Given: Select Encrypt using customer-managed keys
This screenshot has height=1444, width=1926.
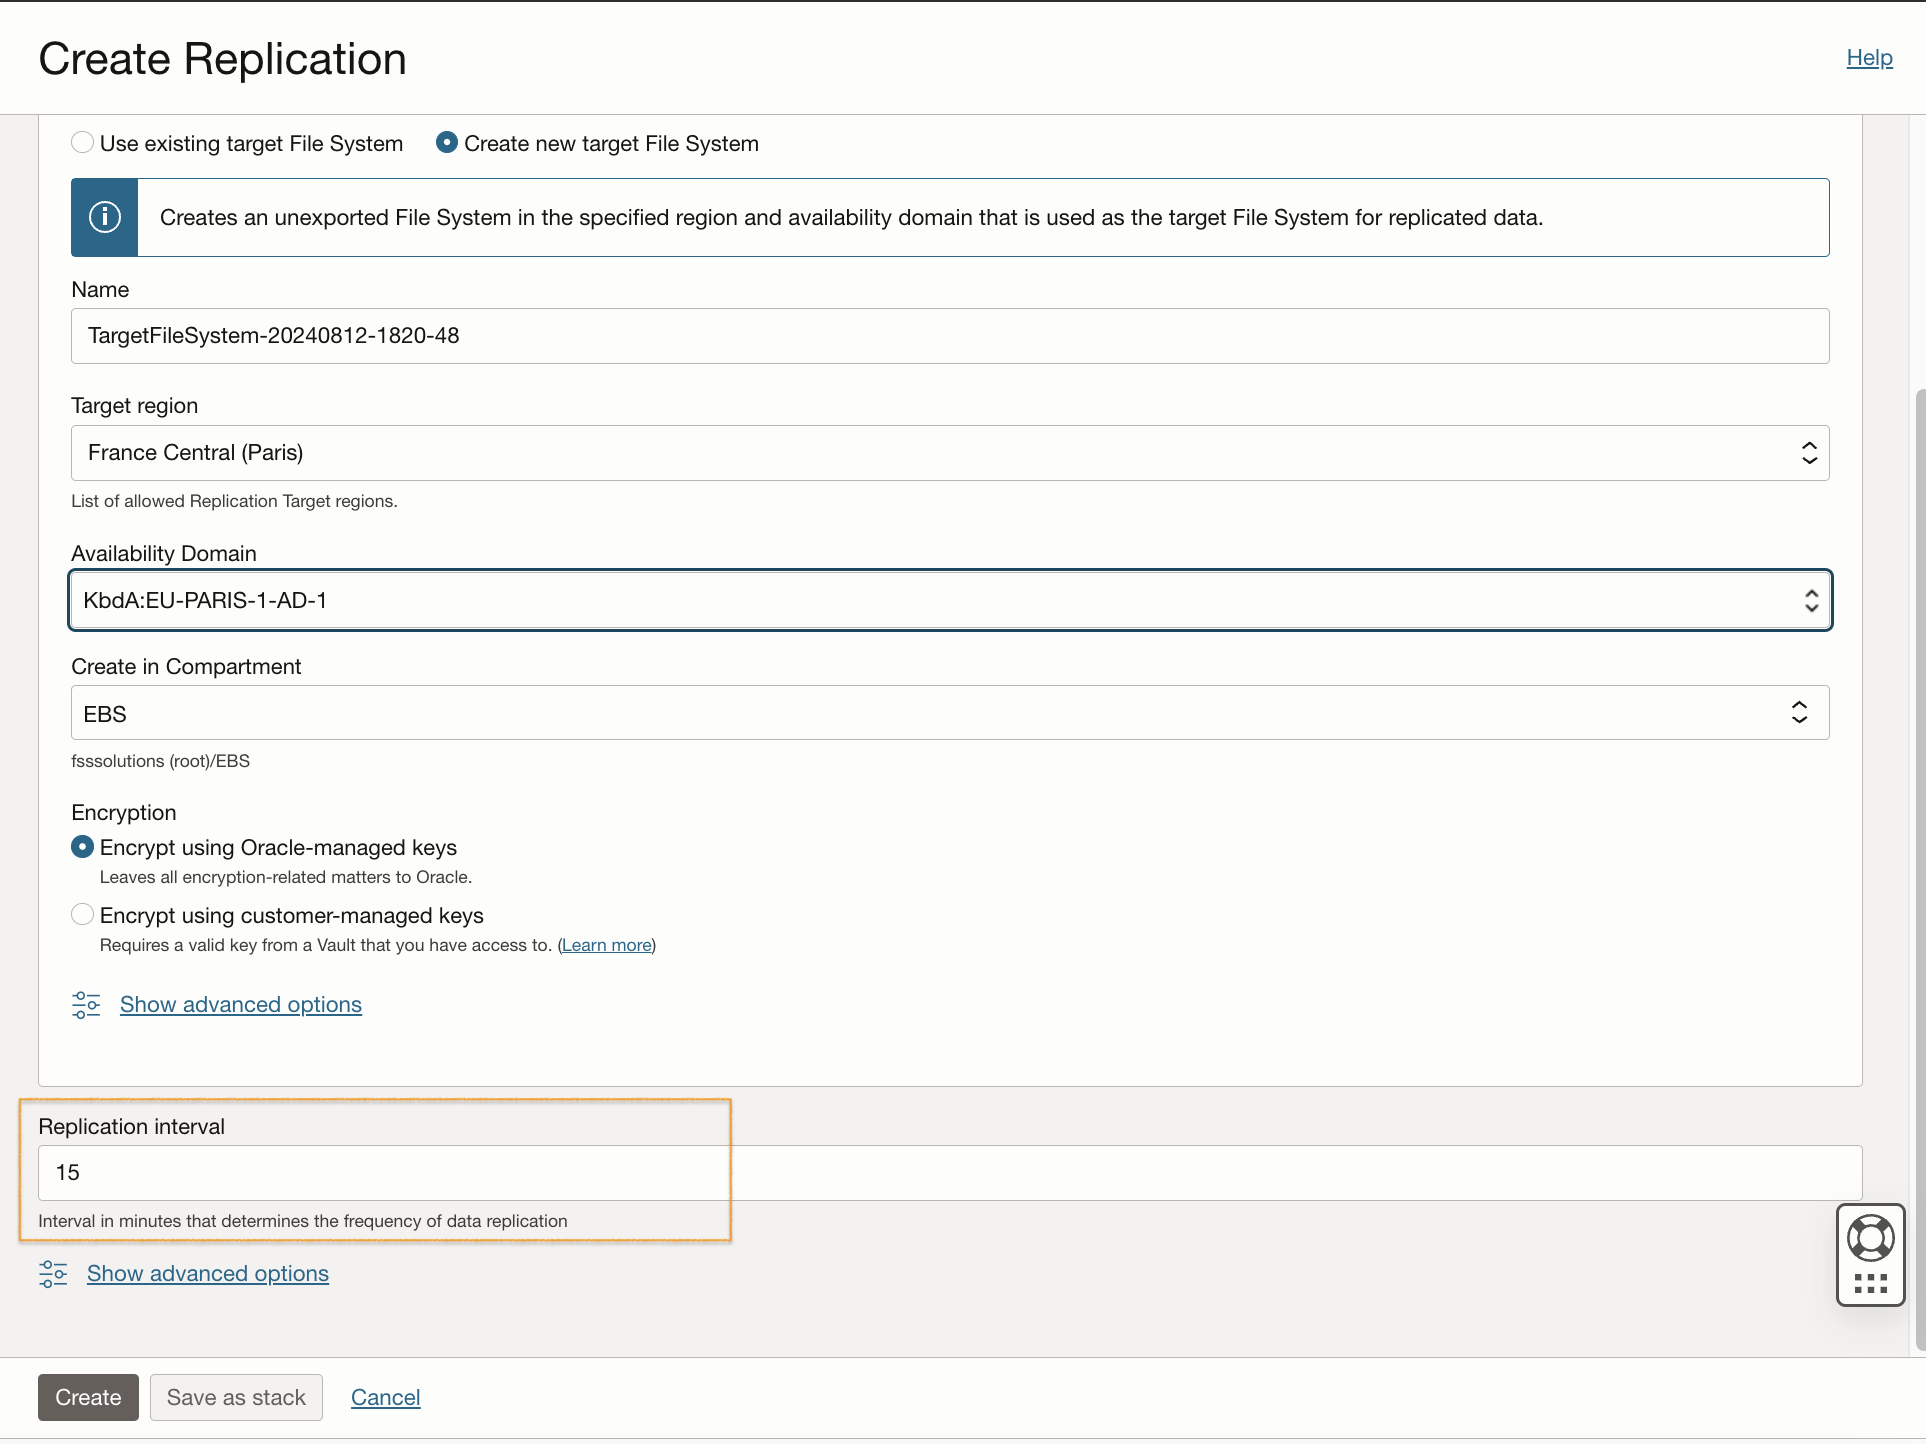Looking at the screenshot, I should [x=82, y=913].
